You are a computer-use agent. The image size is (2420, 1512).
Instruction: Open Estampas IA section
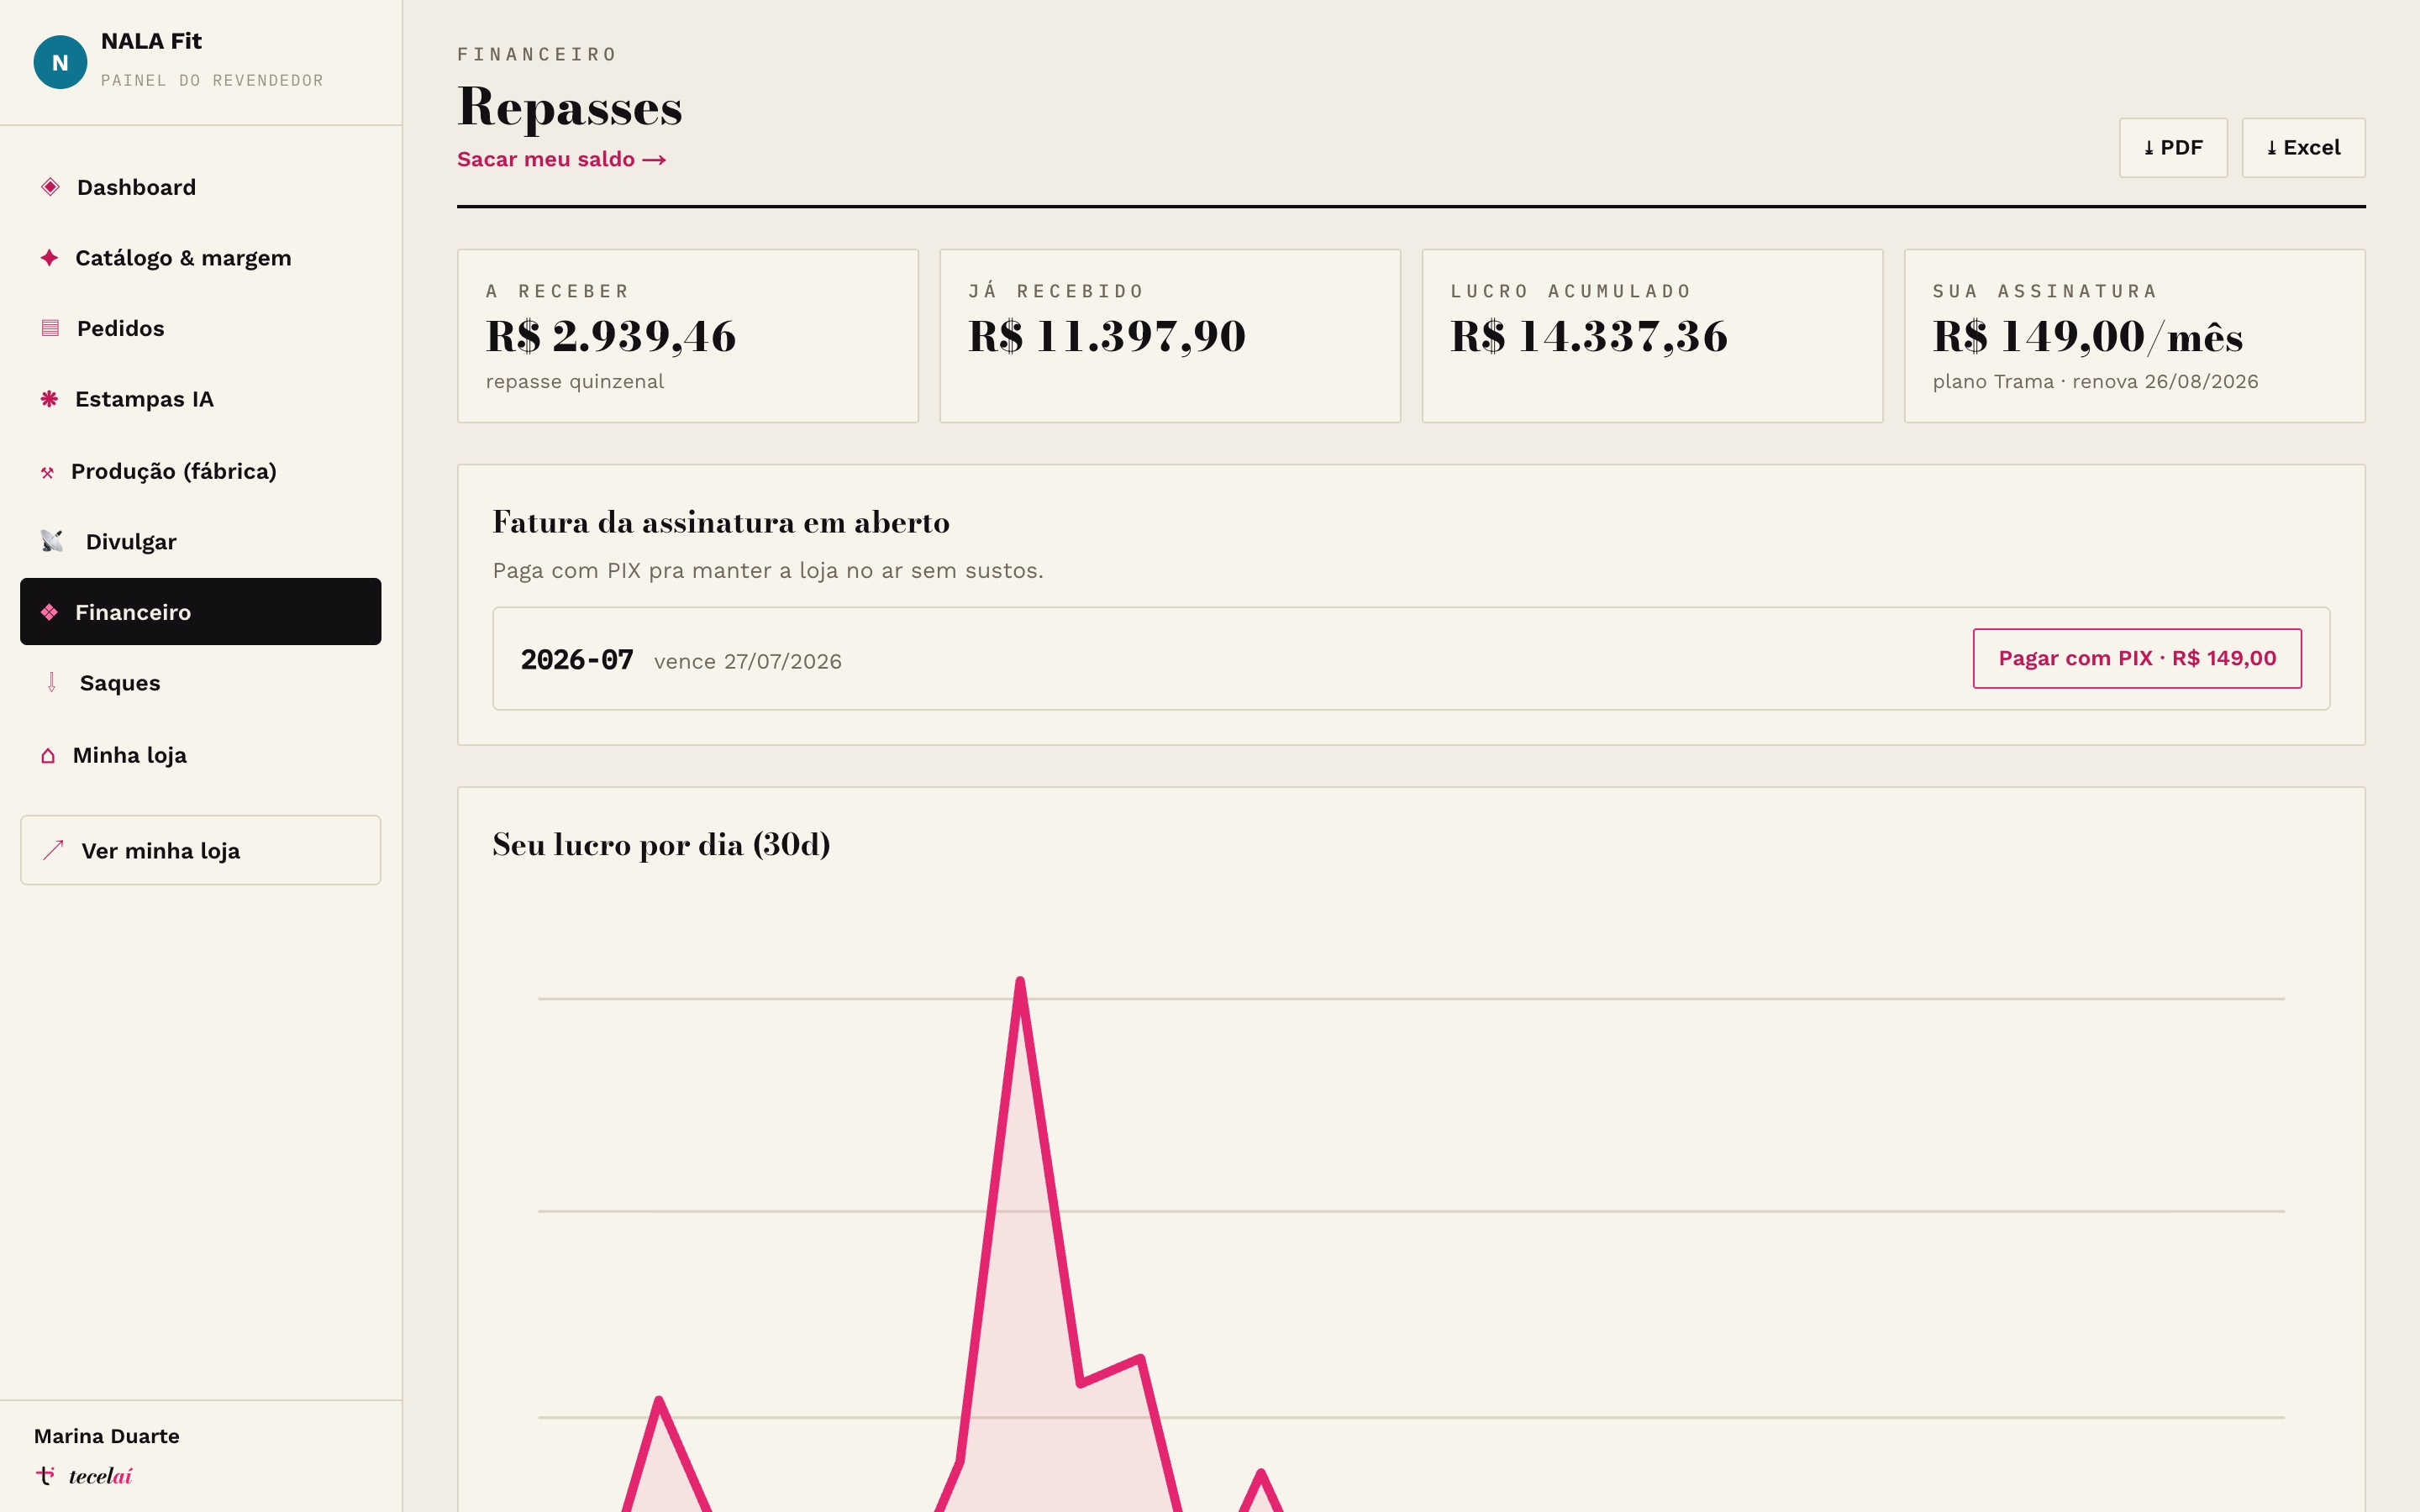(x=200, y=399)
